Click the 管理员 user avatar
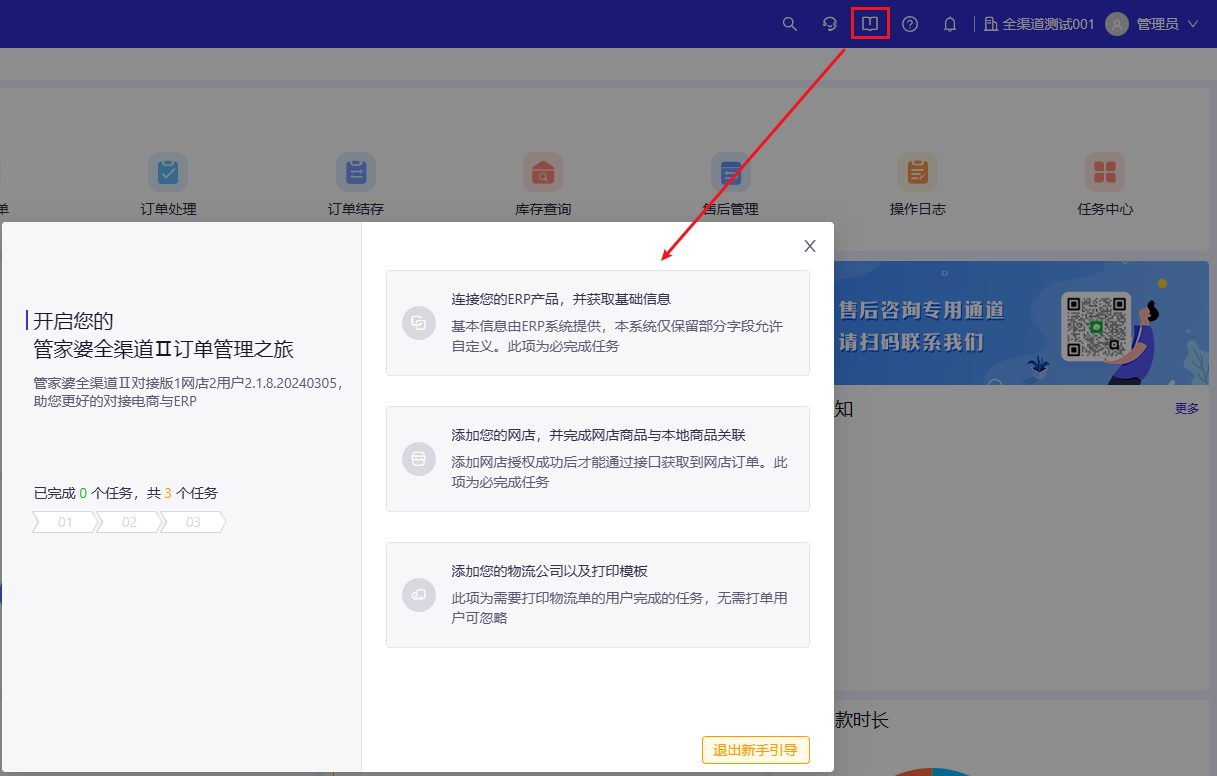 (1117, 24)
